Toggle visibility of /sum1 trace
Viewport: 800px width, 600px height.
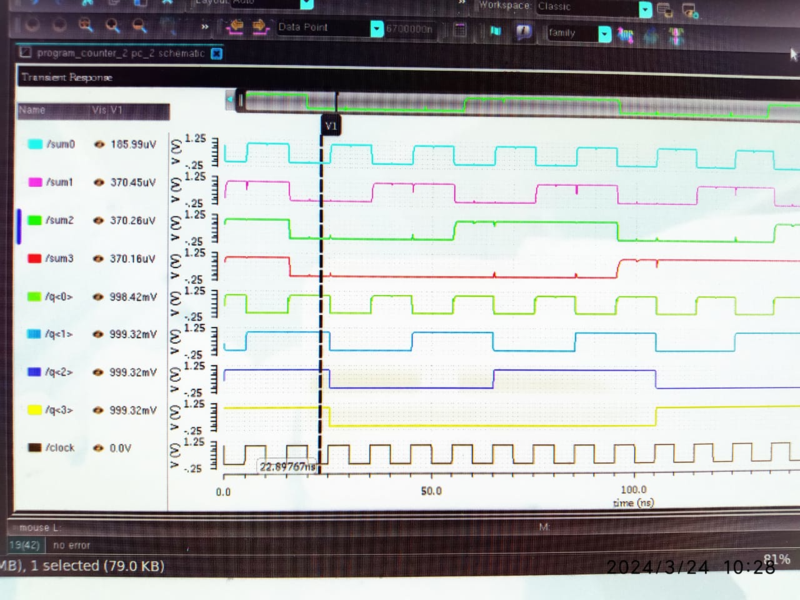tap(99, 182)
